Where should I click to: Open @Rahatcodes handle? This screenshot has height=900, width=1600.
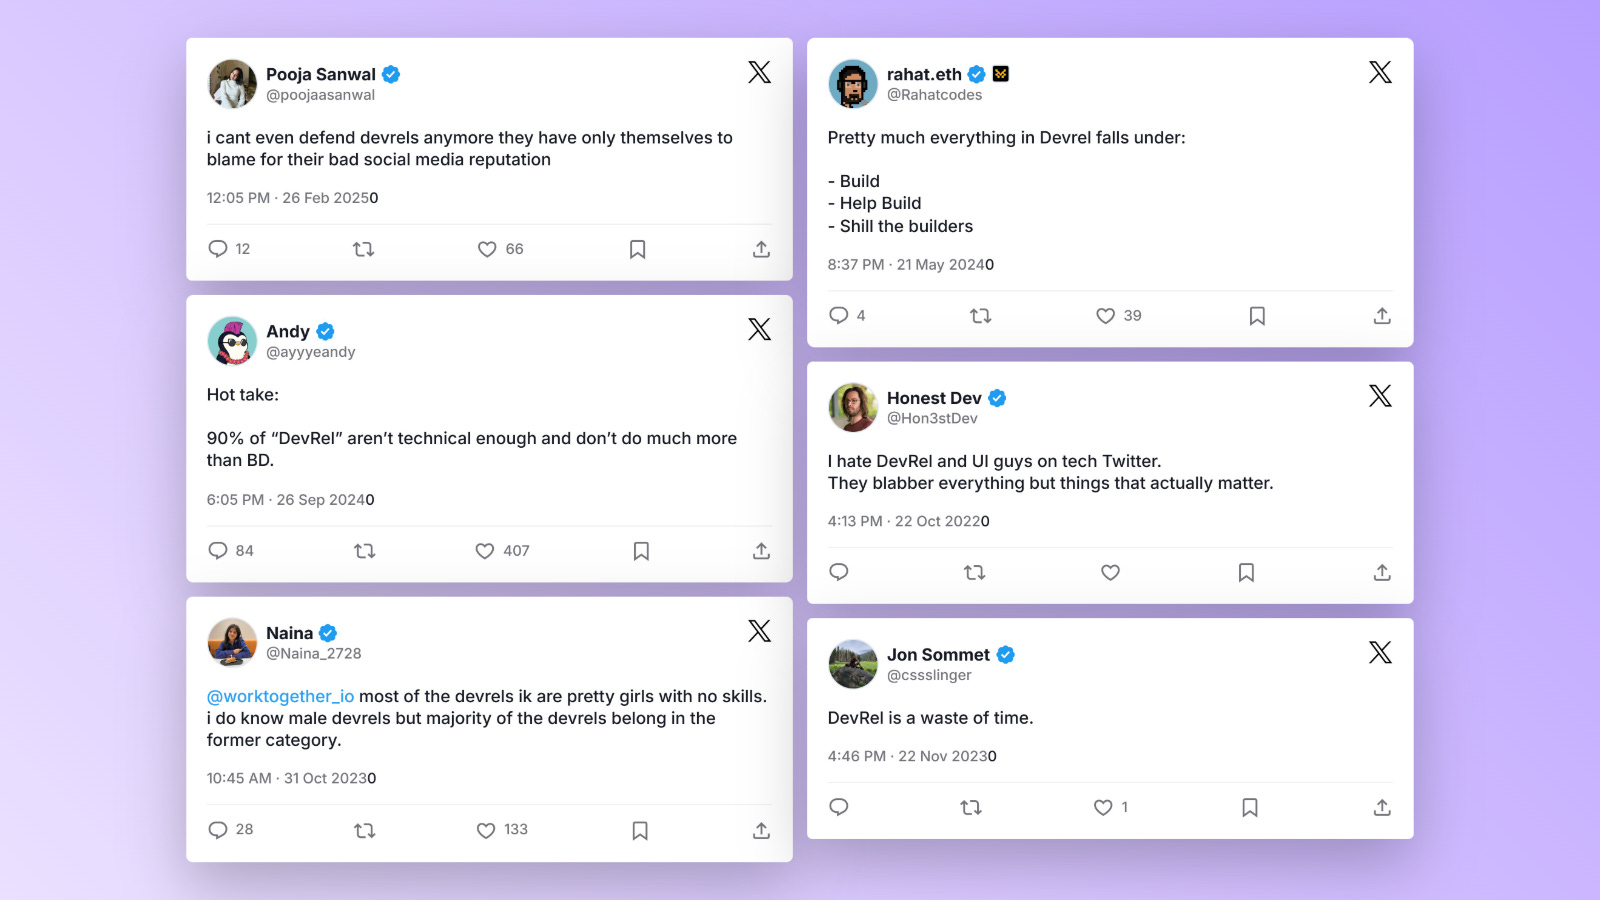[934, 95]
